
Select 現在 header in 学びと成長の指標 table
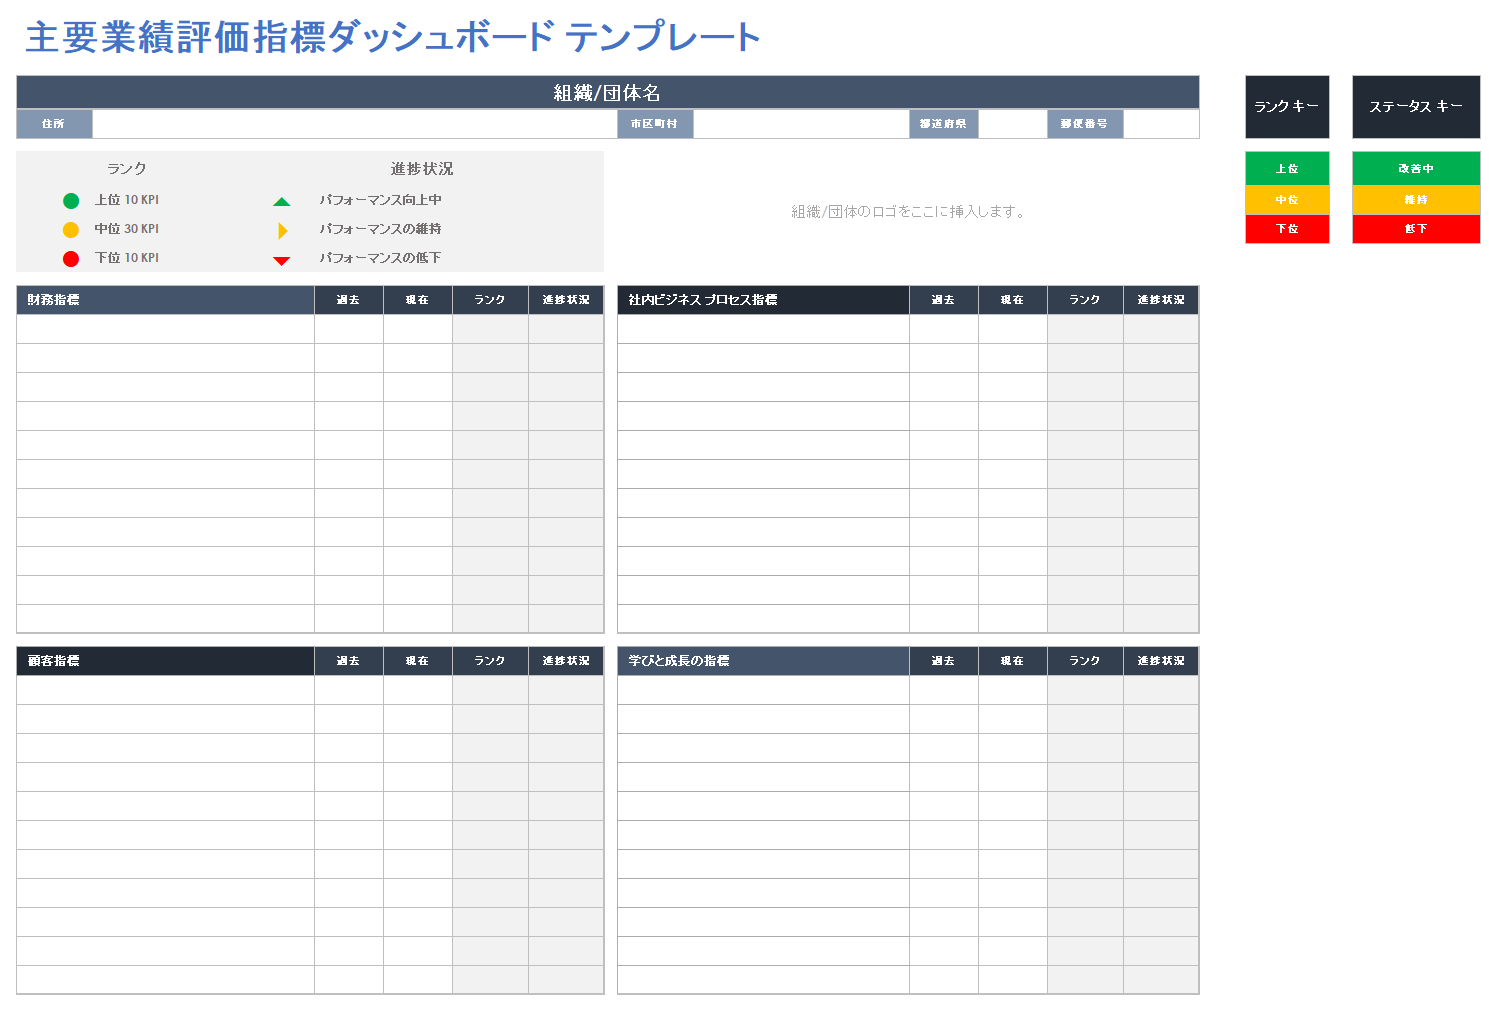(x=1013, y=661)
